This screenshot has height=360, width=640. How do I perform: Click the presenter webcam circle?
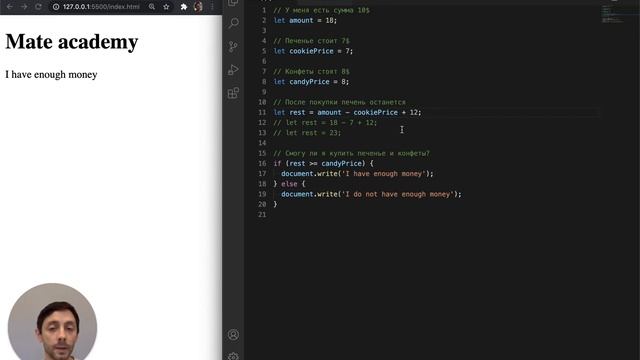tap(52, 322)
